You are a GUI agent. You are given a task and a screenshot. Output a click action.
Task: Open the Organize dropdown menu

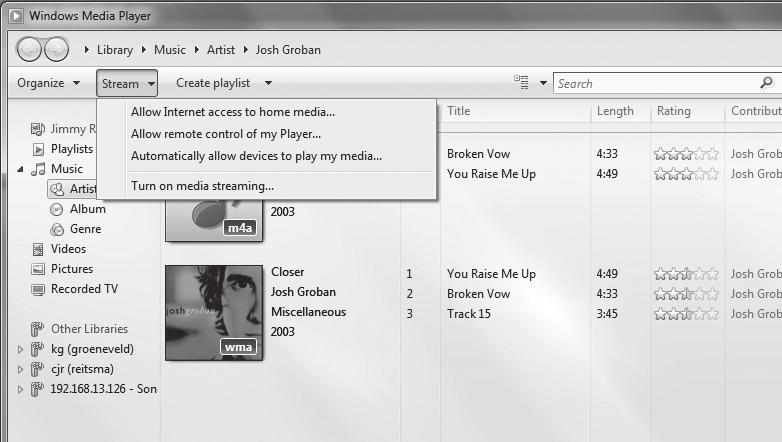pyautogui.click(x=48, y=83)
